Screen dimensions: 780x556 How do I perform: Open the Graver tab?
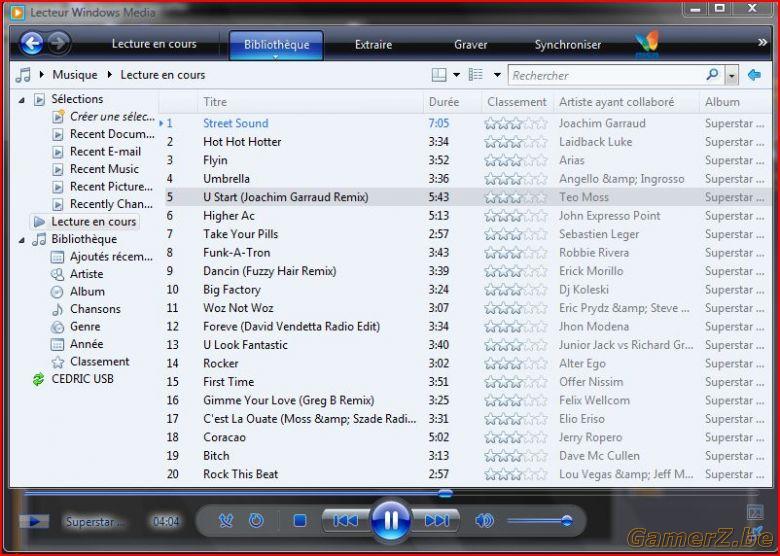click(470, 44)
